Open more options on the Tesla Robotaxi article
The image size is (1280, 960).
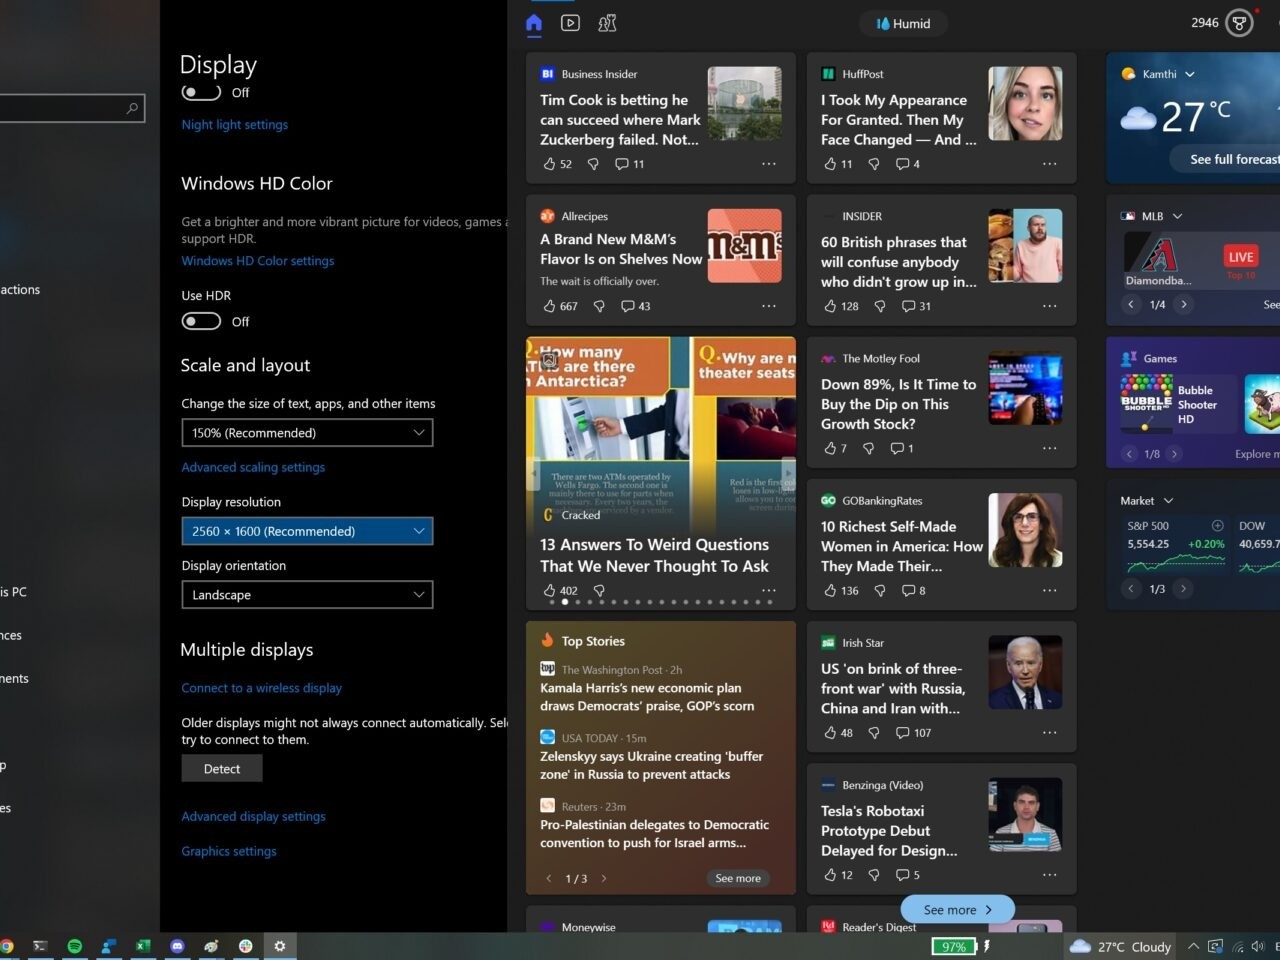click(x=1049, y=874)
